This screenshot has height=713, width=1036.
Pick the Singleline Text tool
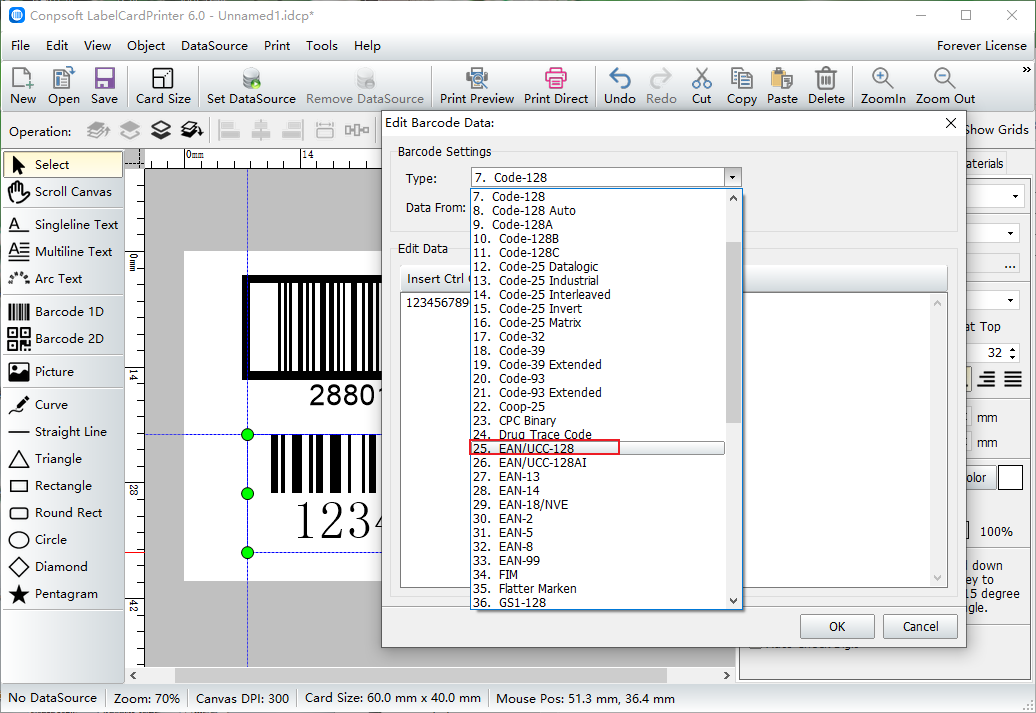click(x=63, y=225)
